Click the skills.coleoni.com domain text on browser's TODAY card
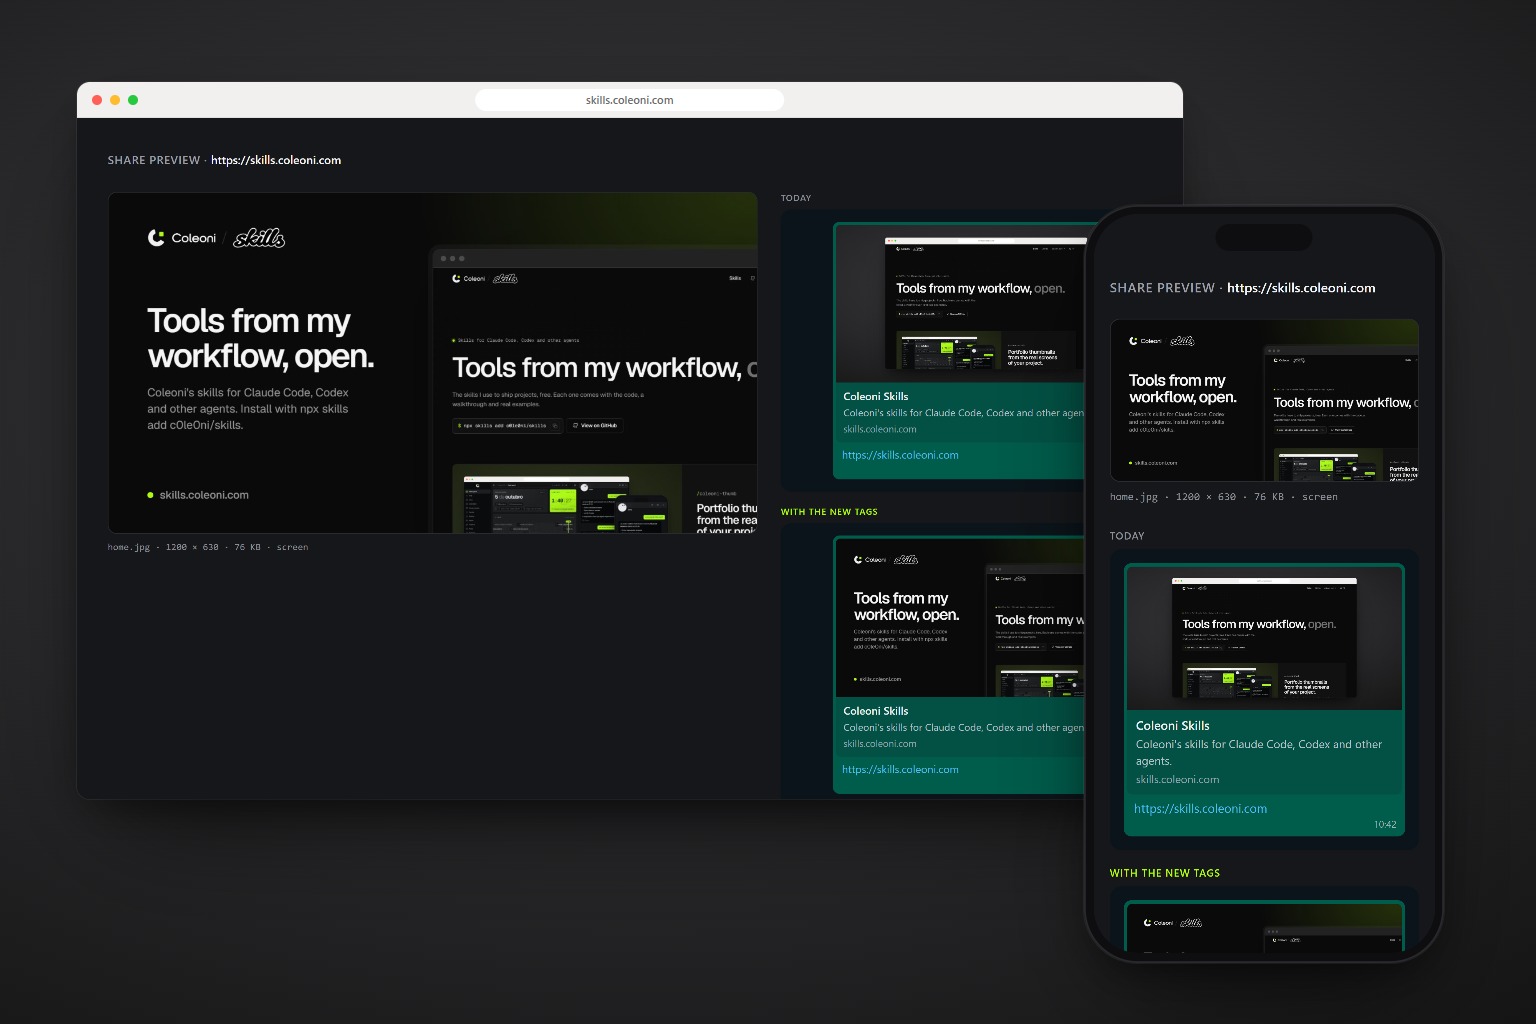 [880, 429]
